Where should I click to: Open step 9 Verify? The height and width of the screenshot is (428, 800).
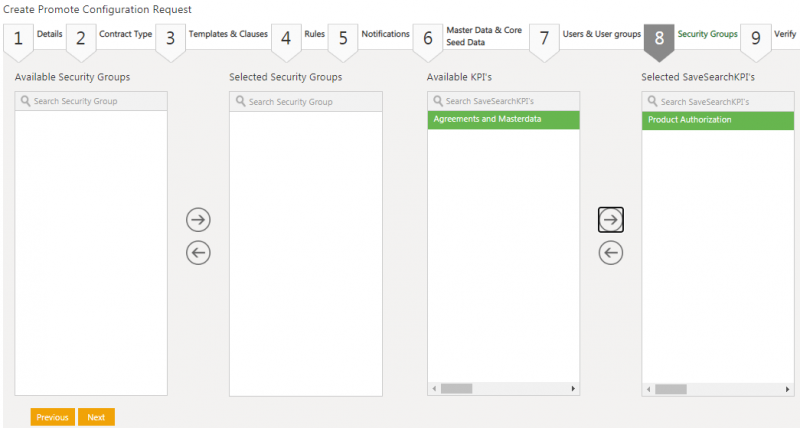[770, 36]
